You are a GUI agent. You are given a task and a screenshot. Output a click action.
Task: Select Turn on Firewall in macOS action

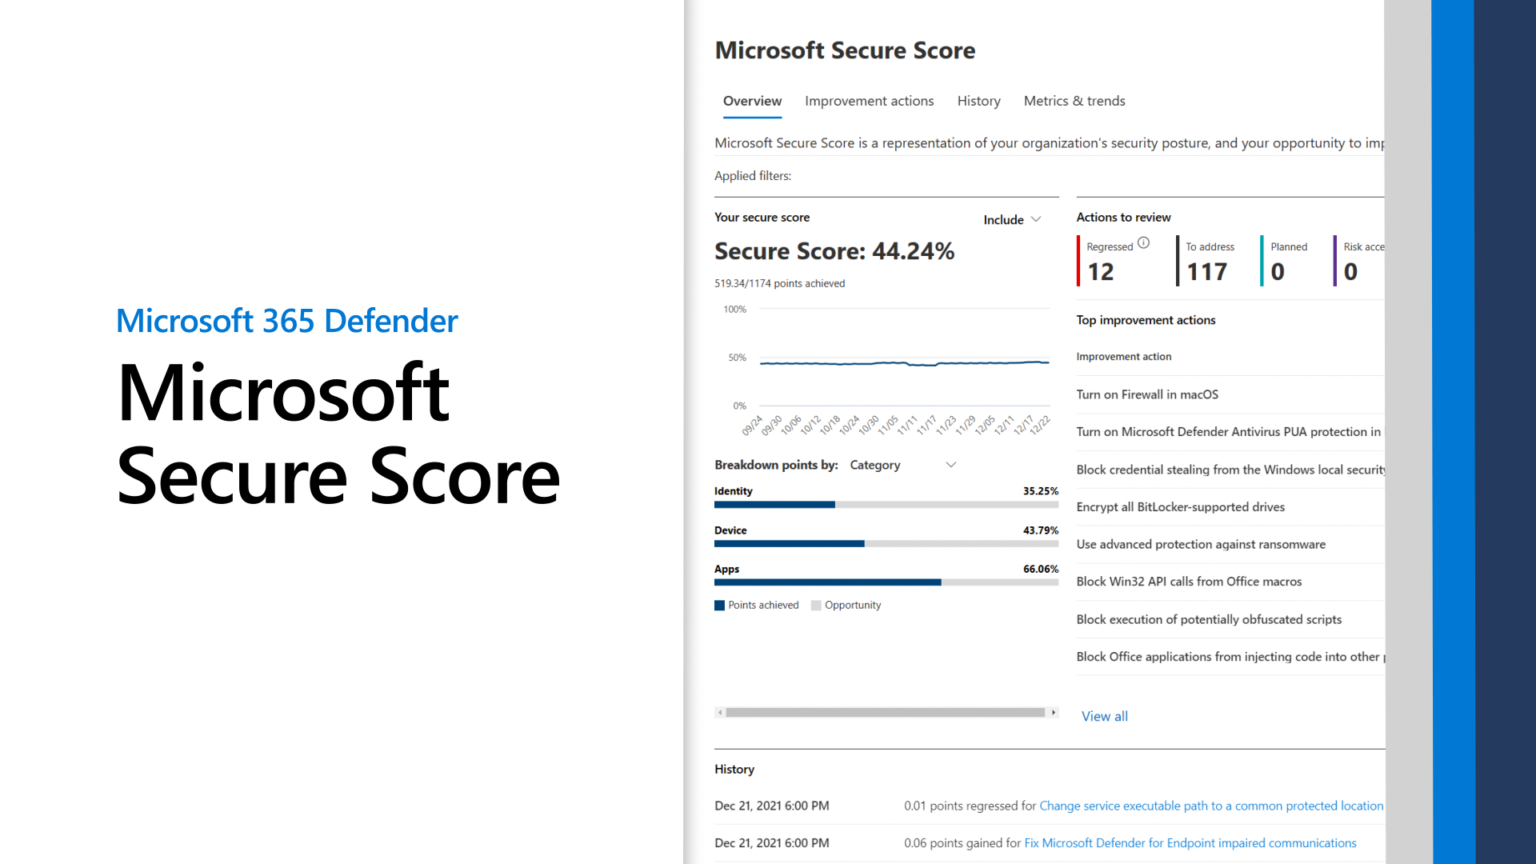[1147, 394]
